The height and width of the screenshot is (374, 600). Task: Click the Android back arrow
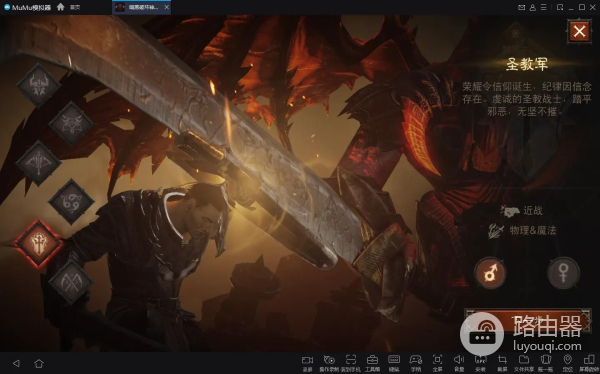(16, 363)
